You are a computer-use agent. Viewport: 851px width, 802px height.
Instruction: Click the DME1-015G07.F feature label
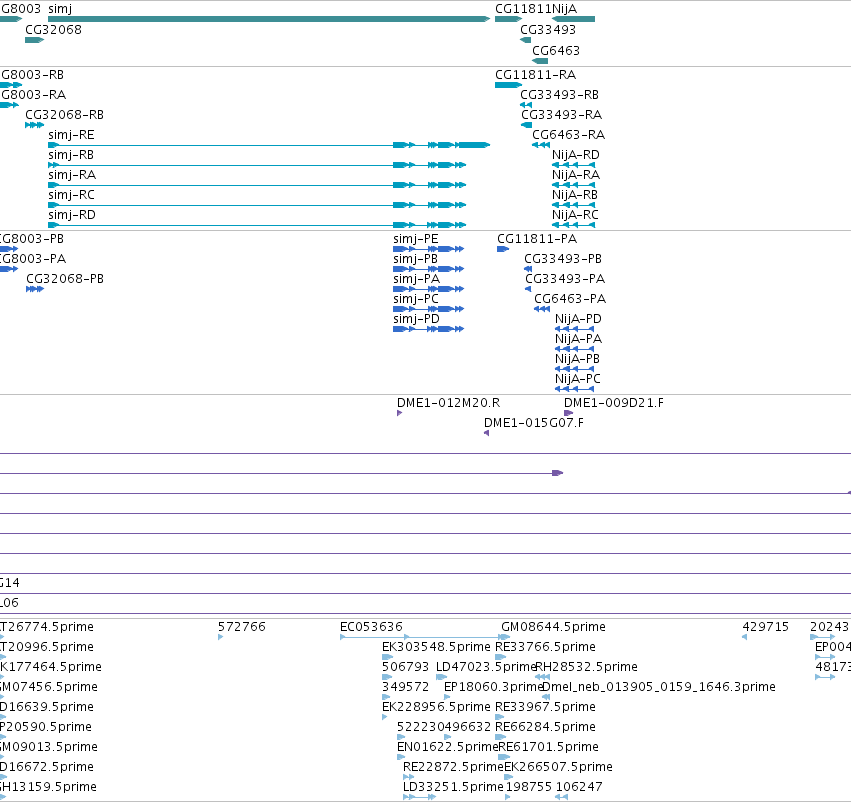534,423
